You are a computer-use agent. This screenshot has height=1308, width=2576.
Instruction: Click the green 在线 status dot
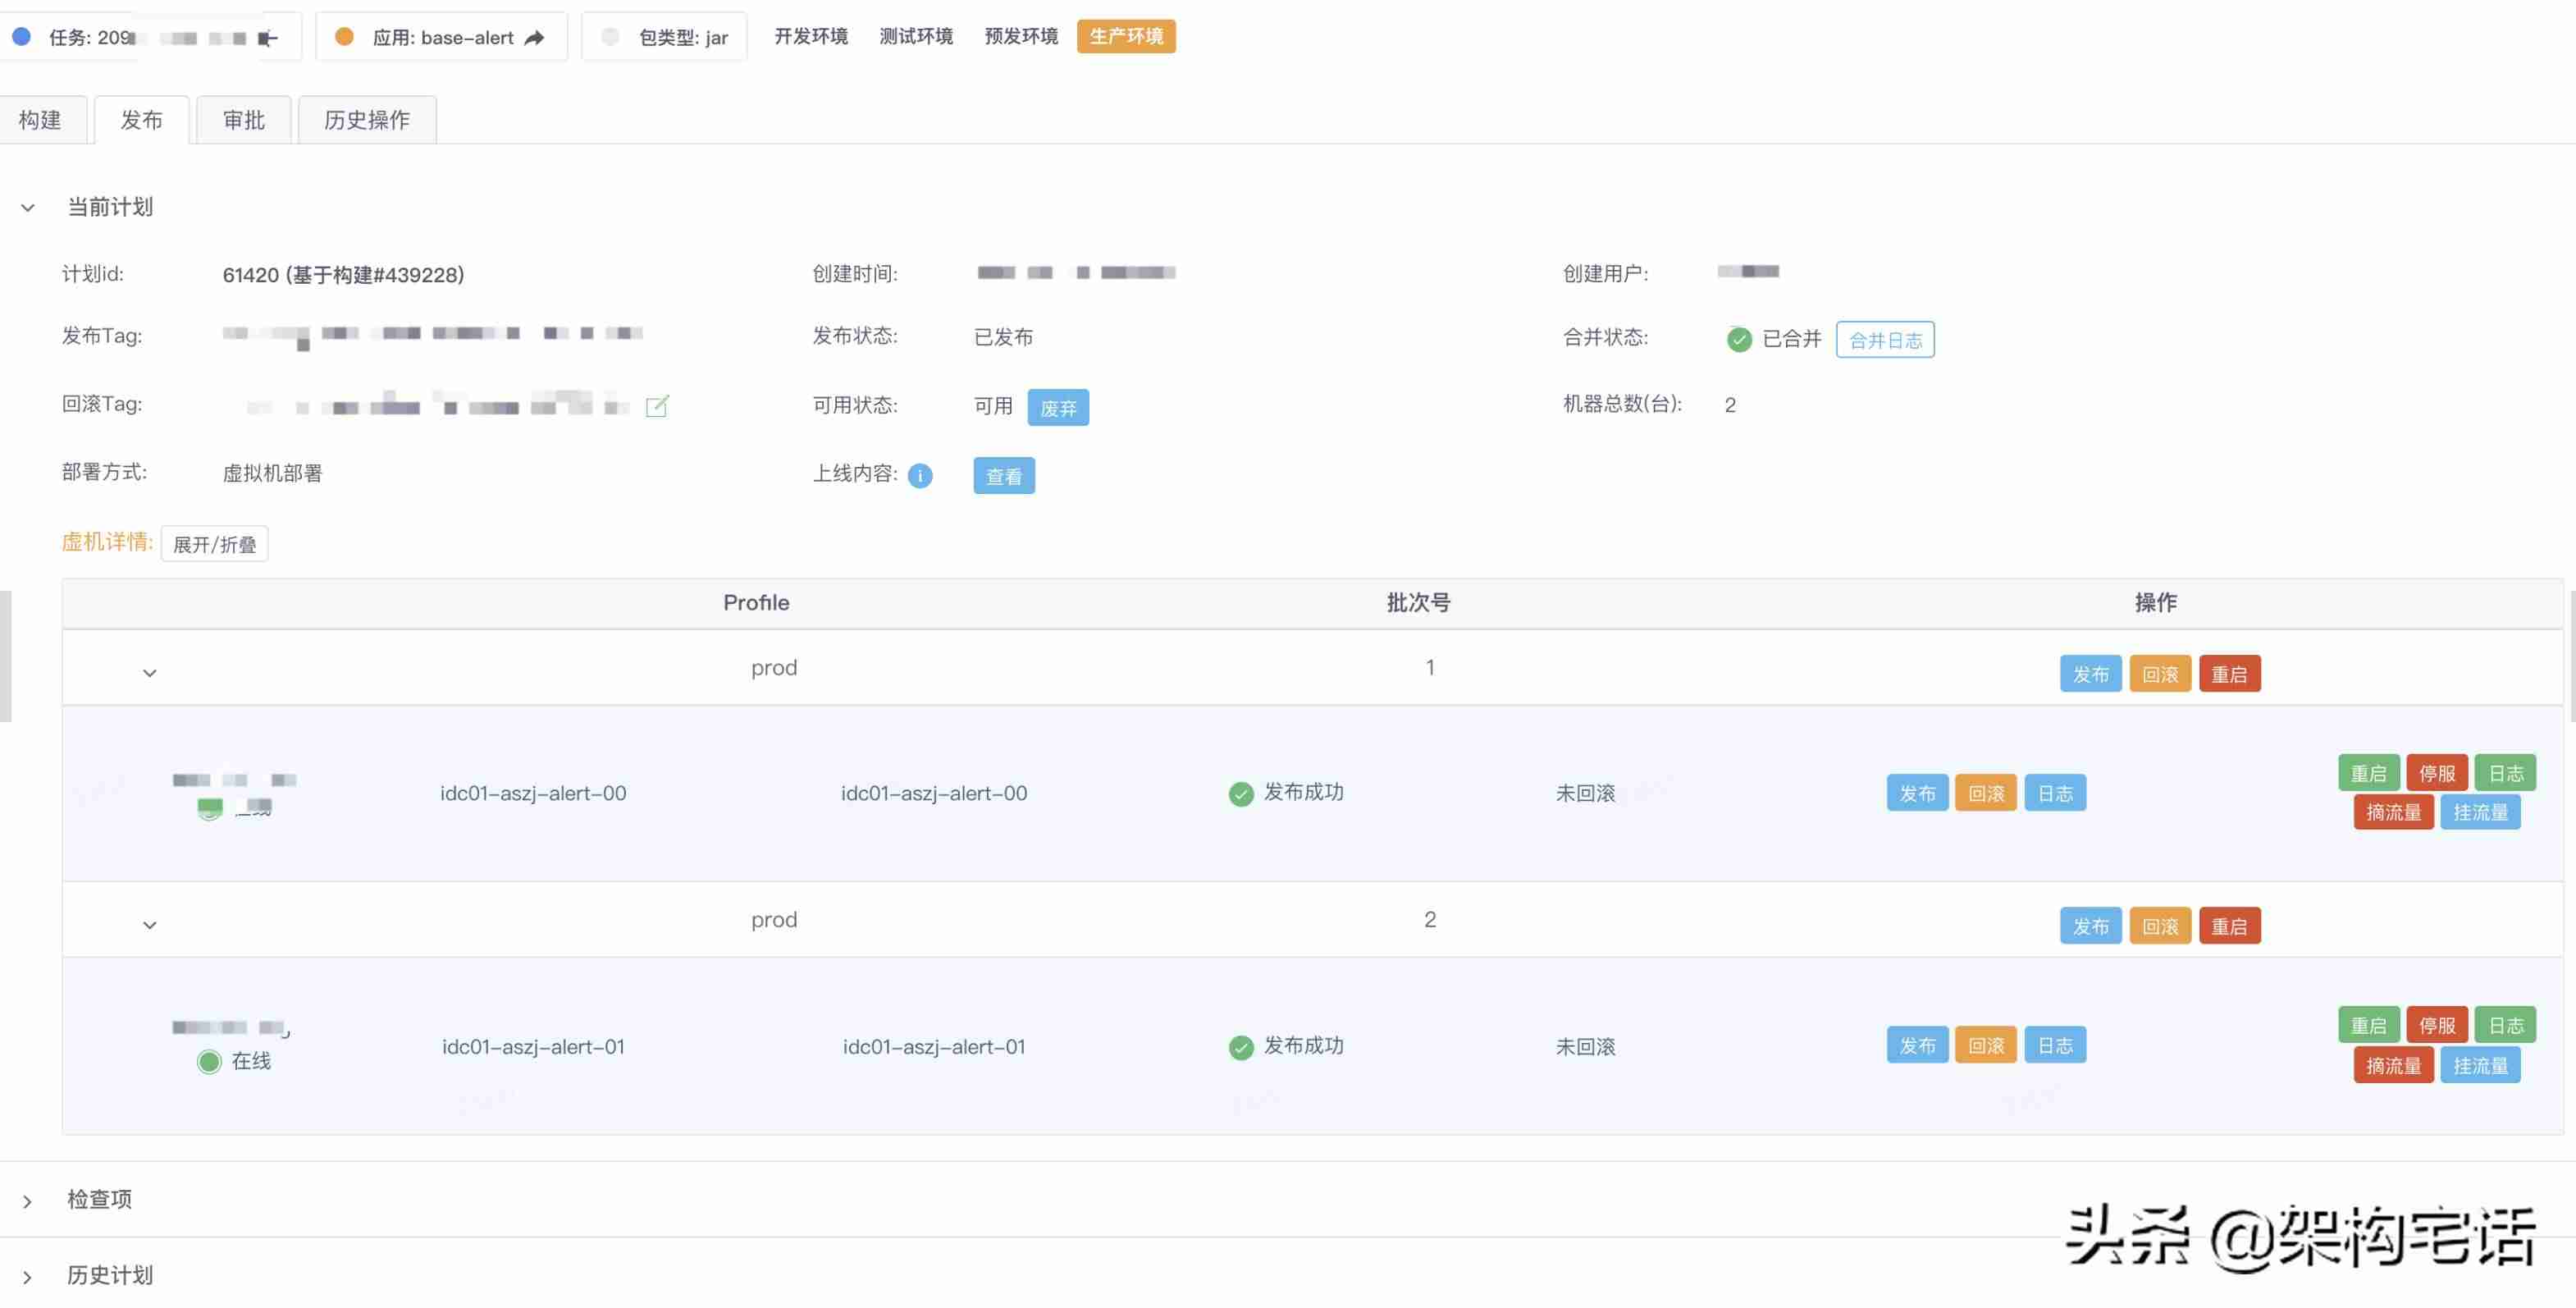[x=209, y=1062]
